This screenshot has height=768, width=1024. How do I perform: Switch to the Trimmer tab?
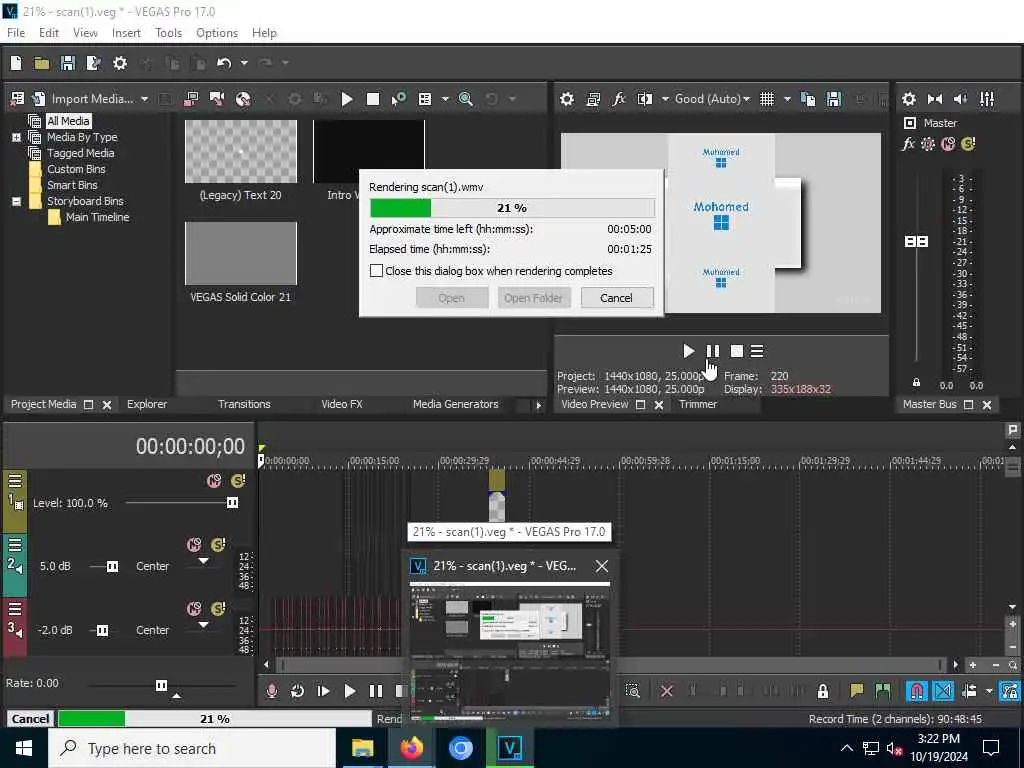click(698, 404)
